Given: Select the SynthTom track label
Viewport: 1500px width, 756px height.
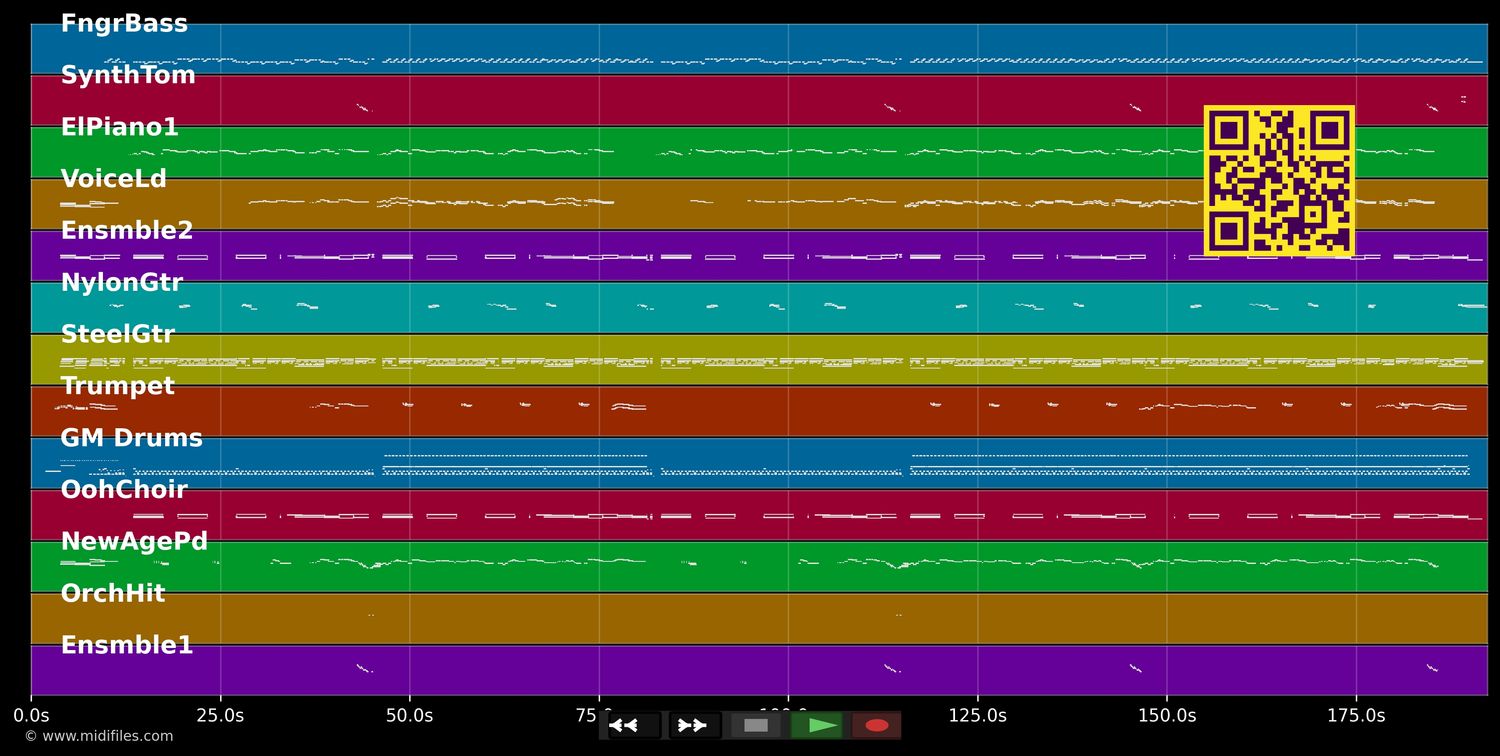Looking at the screenshot, I should point(128,76).
